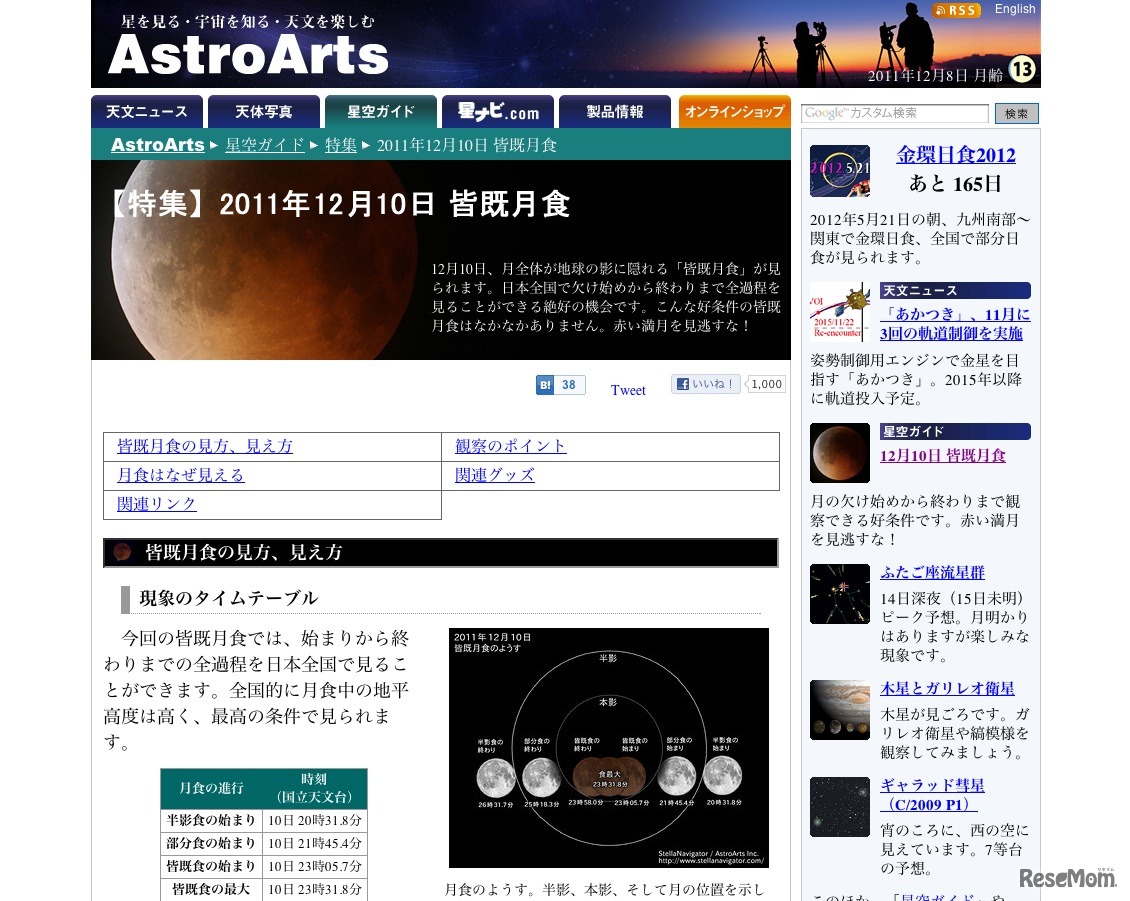Open the 天体写真 navigation tab

[264, 112]
